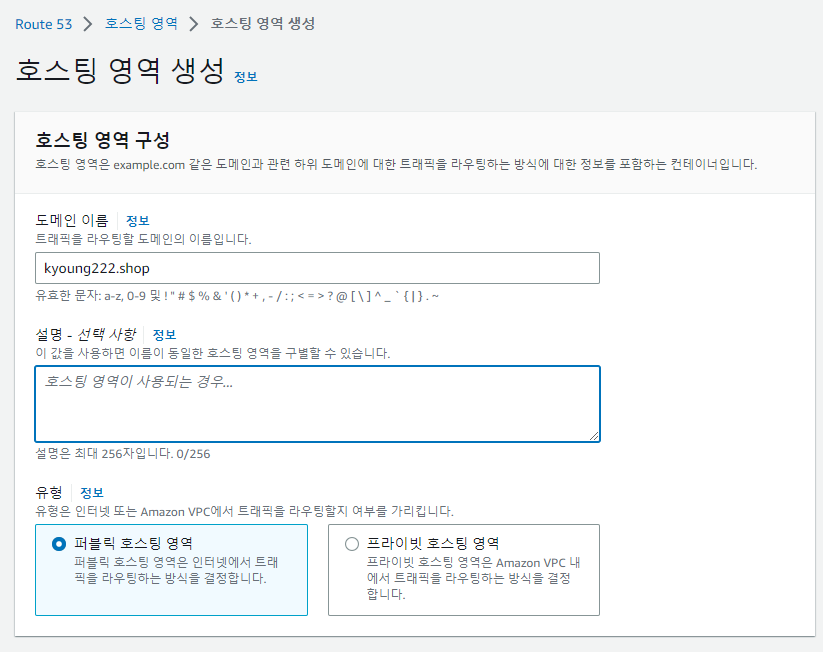Open the Route 53 breadcrumb link
This screenshot has height=652, width=823.
point(44,24)
